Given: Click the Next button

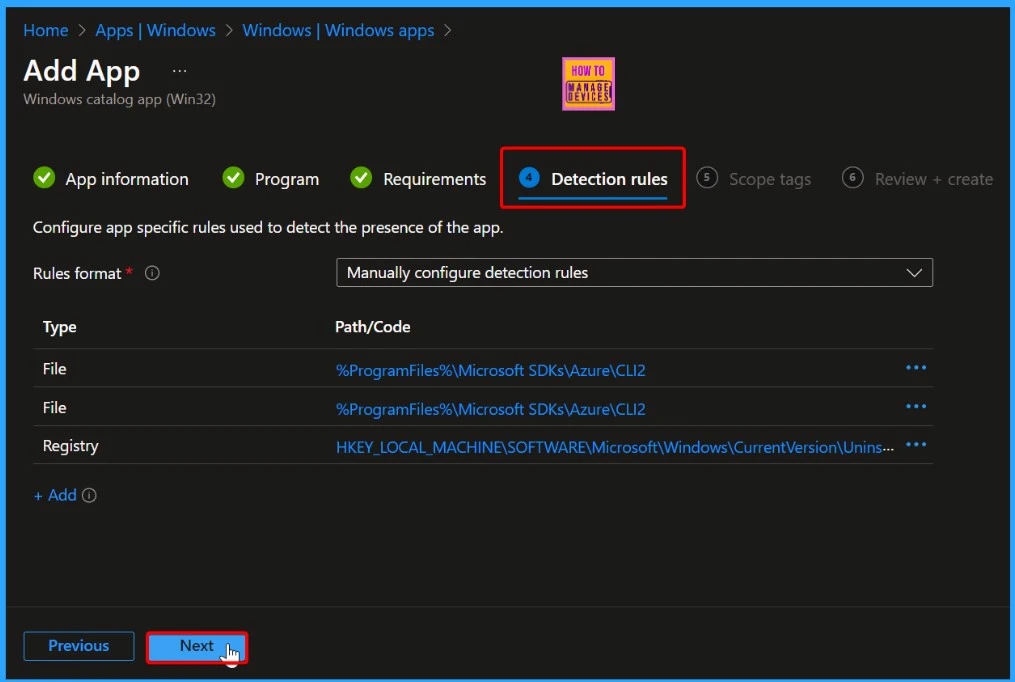Looking at the screenshot, I should [x=197, y=646].
